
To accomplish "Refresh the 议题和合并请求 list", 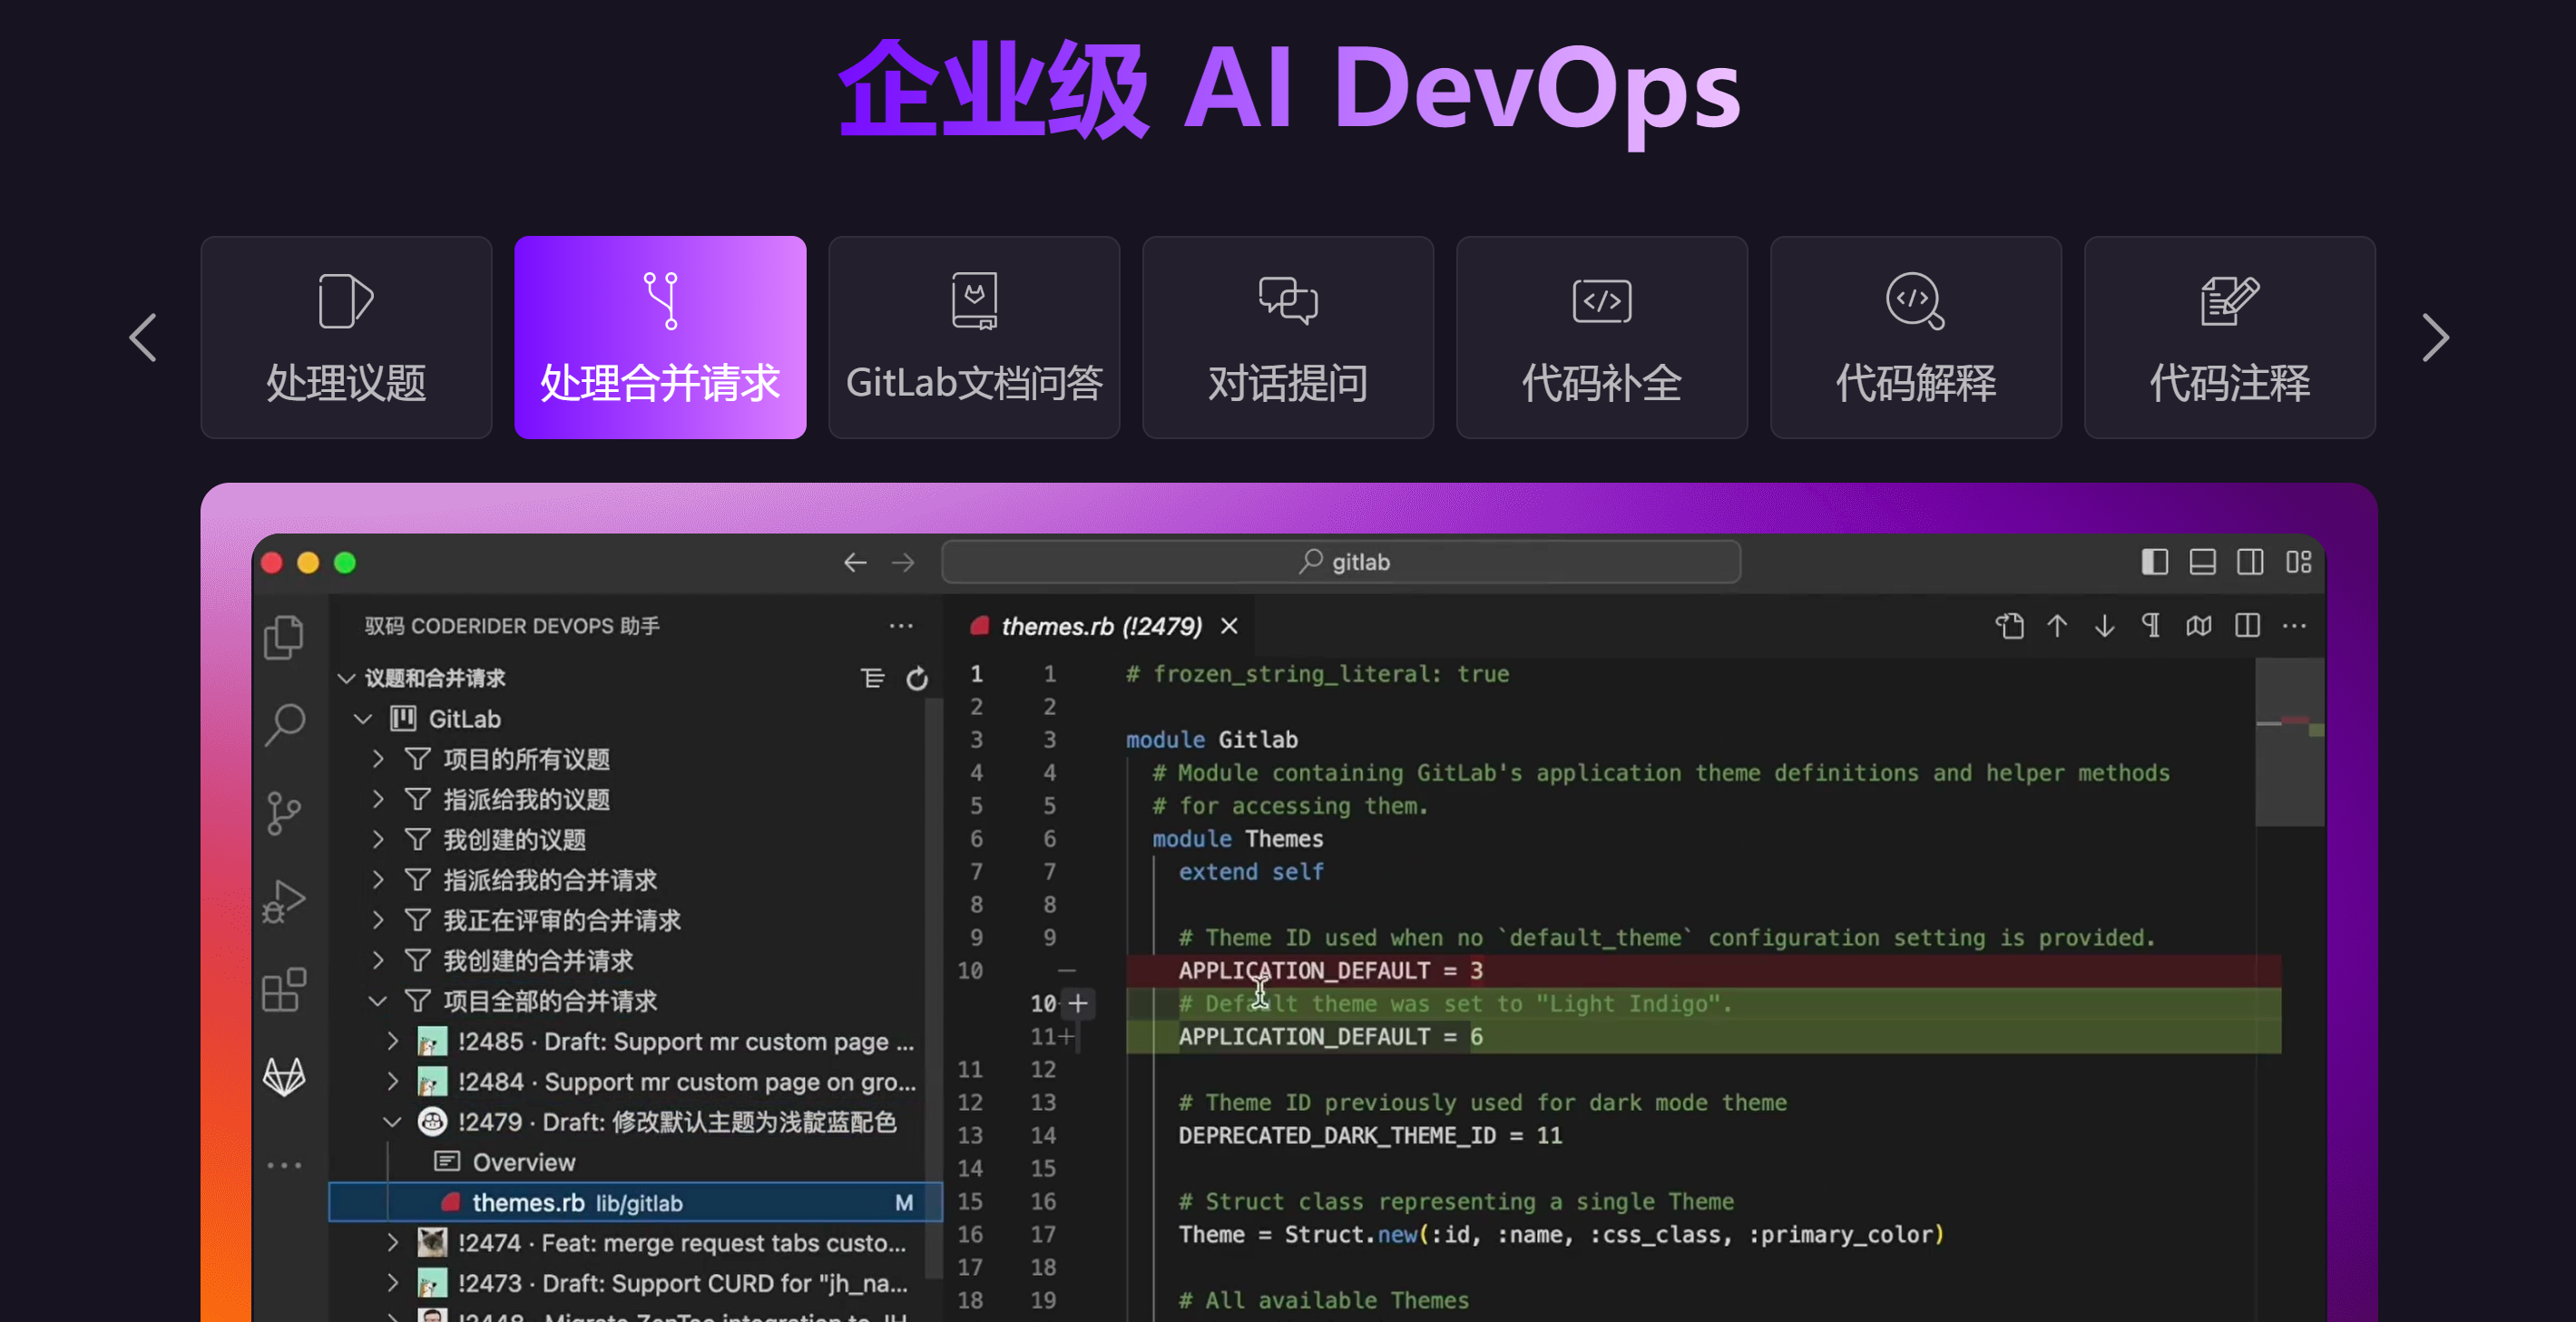I will point(918,678).
